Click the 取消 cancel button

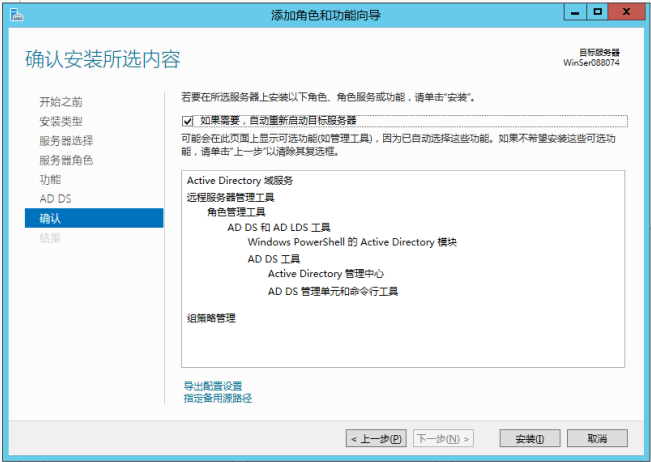(x=597, y=438)
